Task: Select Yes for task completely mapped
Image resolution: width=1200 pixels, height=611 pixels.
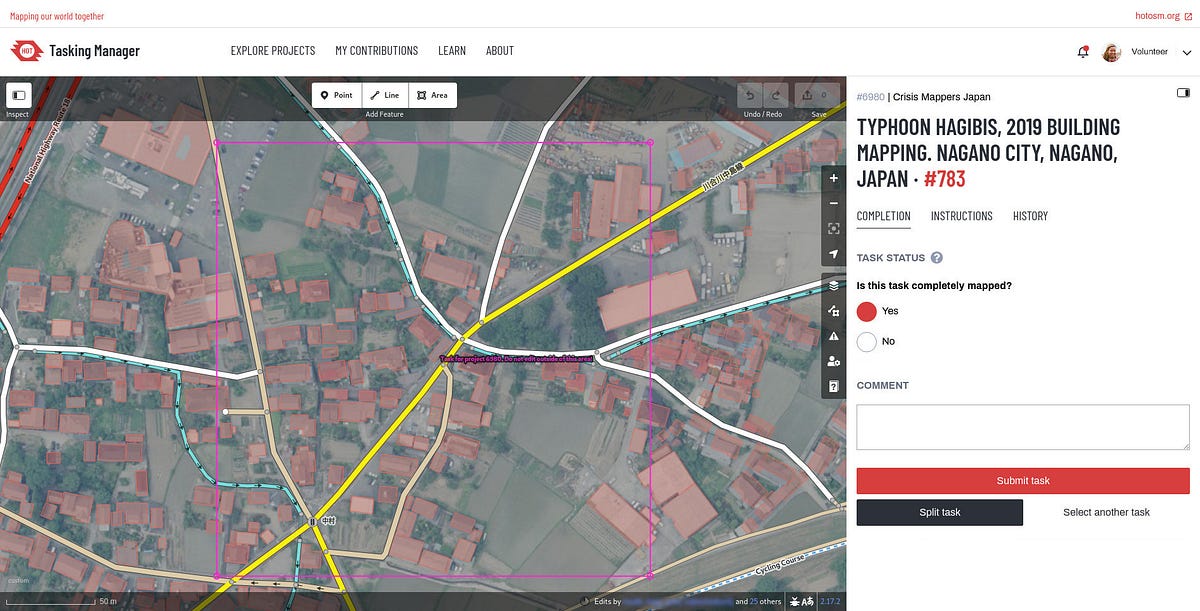Action: pyautogui.click(x=867, y=311)
